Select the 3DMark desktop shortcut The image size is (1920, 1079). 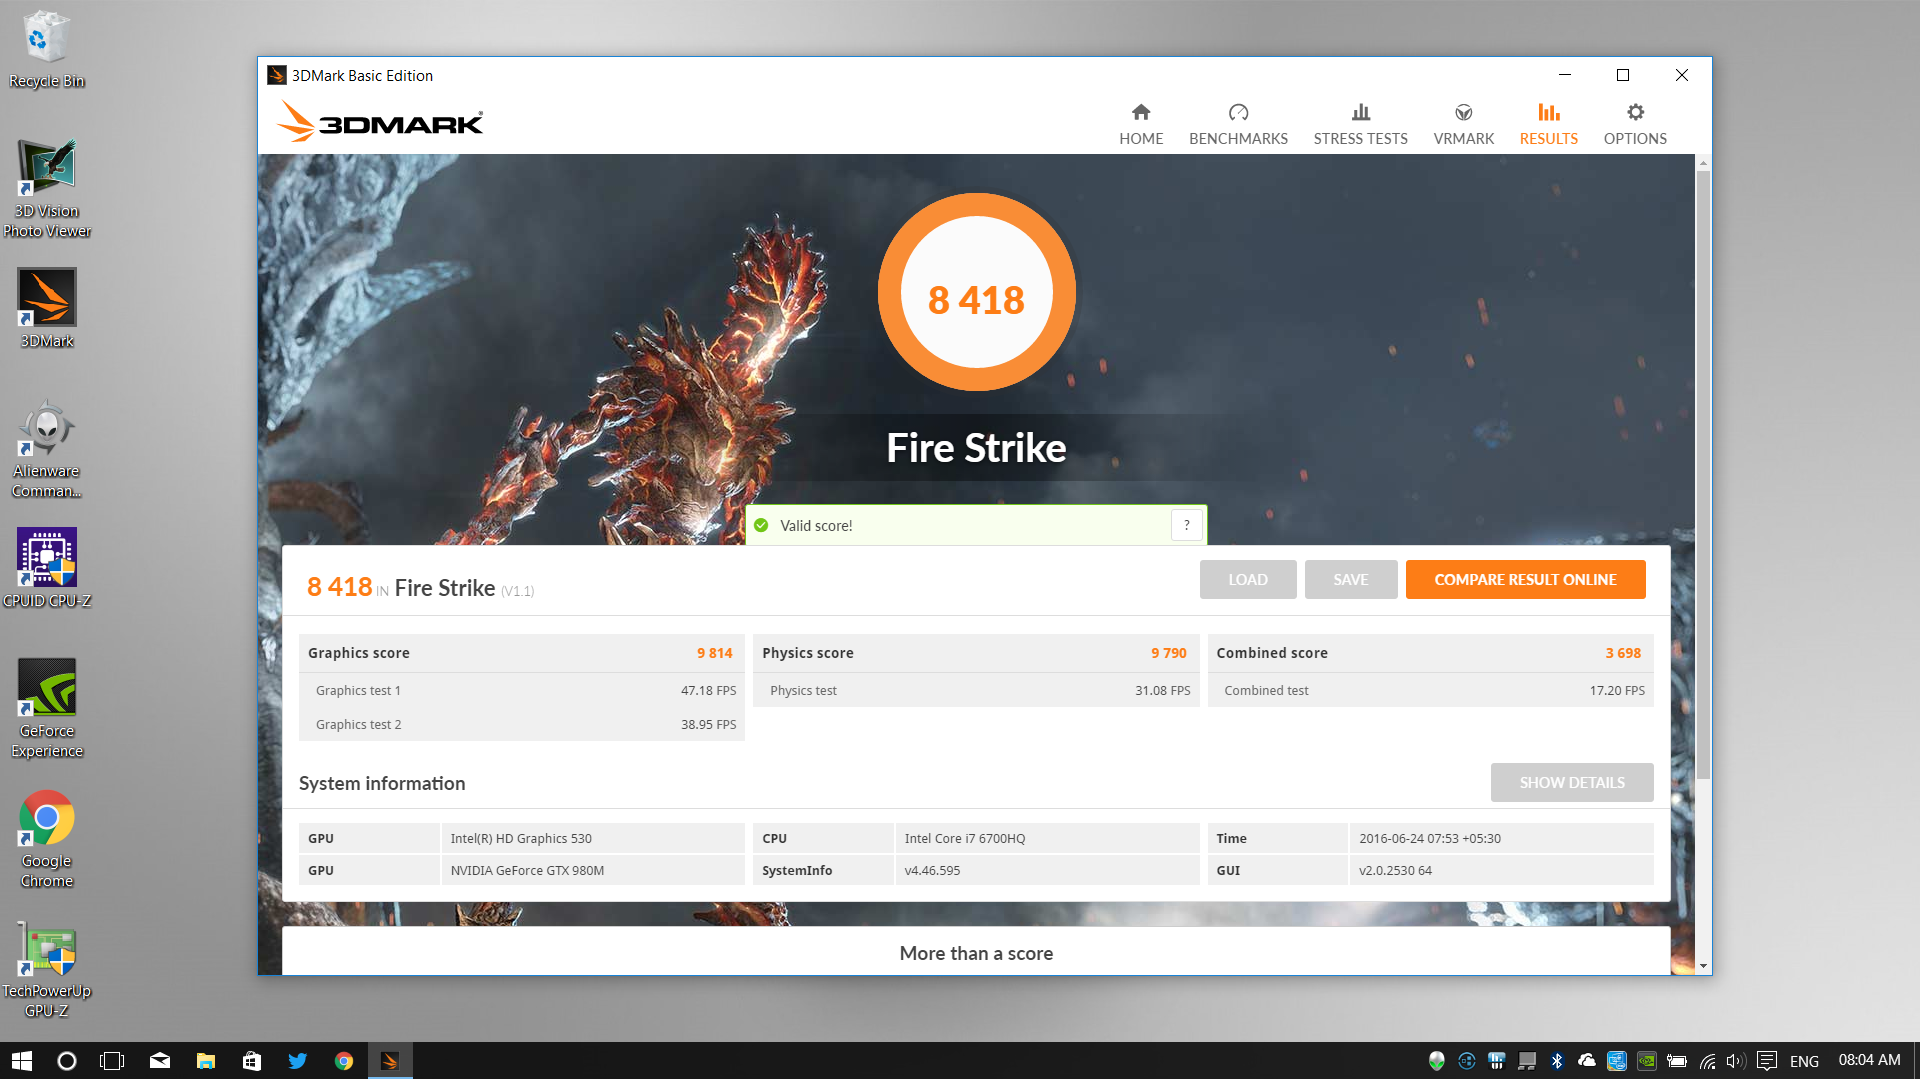click(x=46, y=308)
